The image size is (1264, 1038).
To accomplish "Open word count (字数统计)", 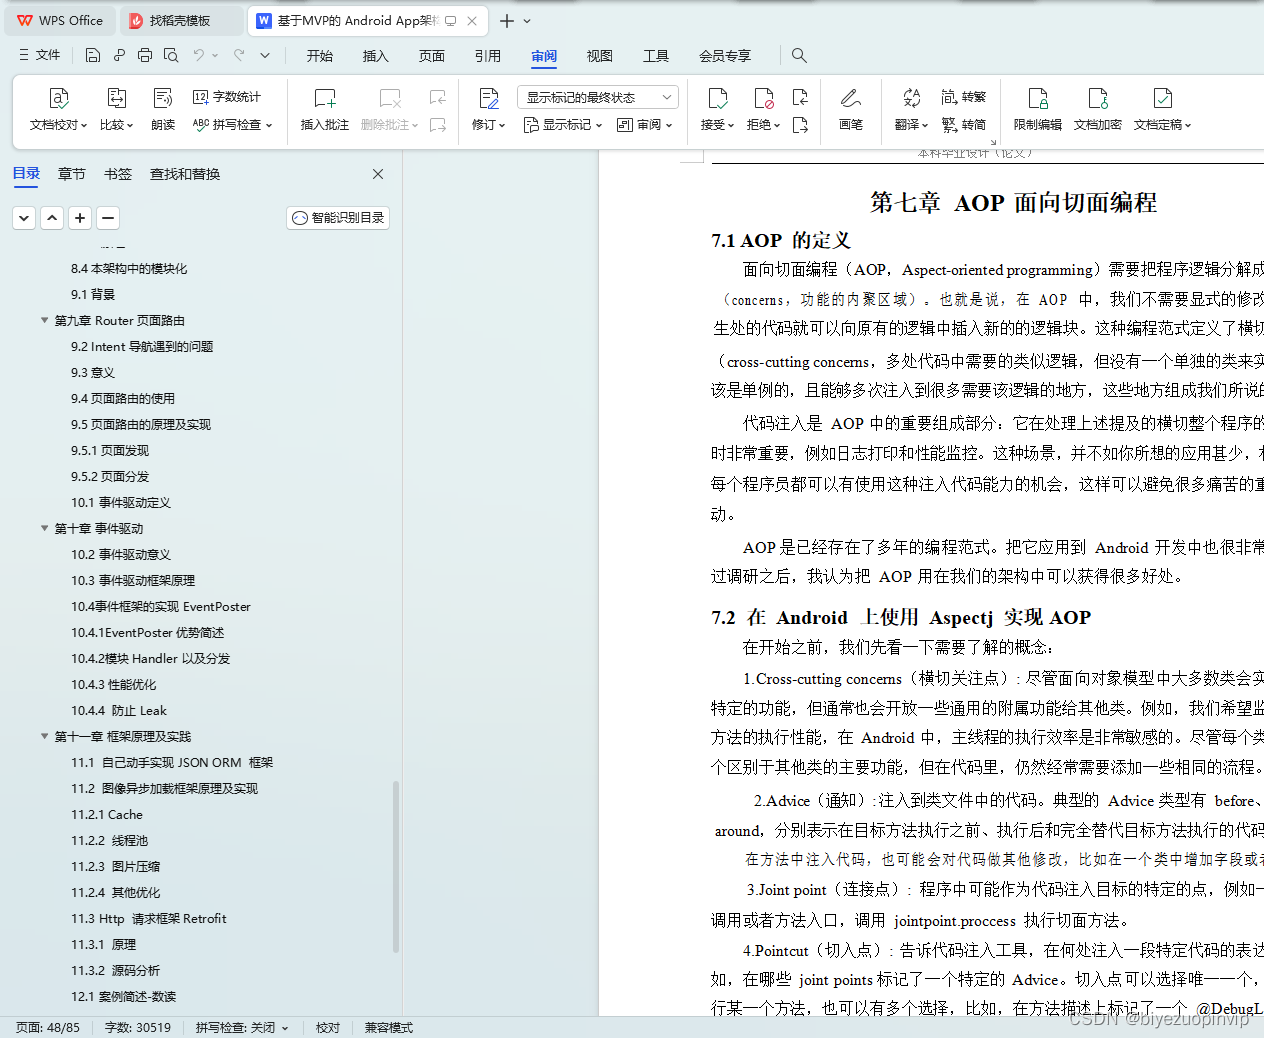I will pos(227,97).
